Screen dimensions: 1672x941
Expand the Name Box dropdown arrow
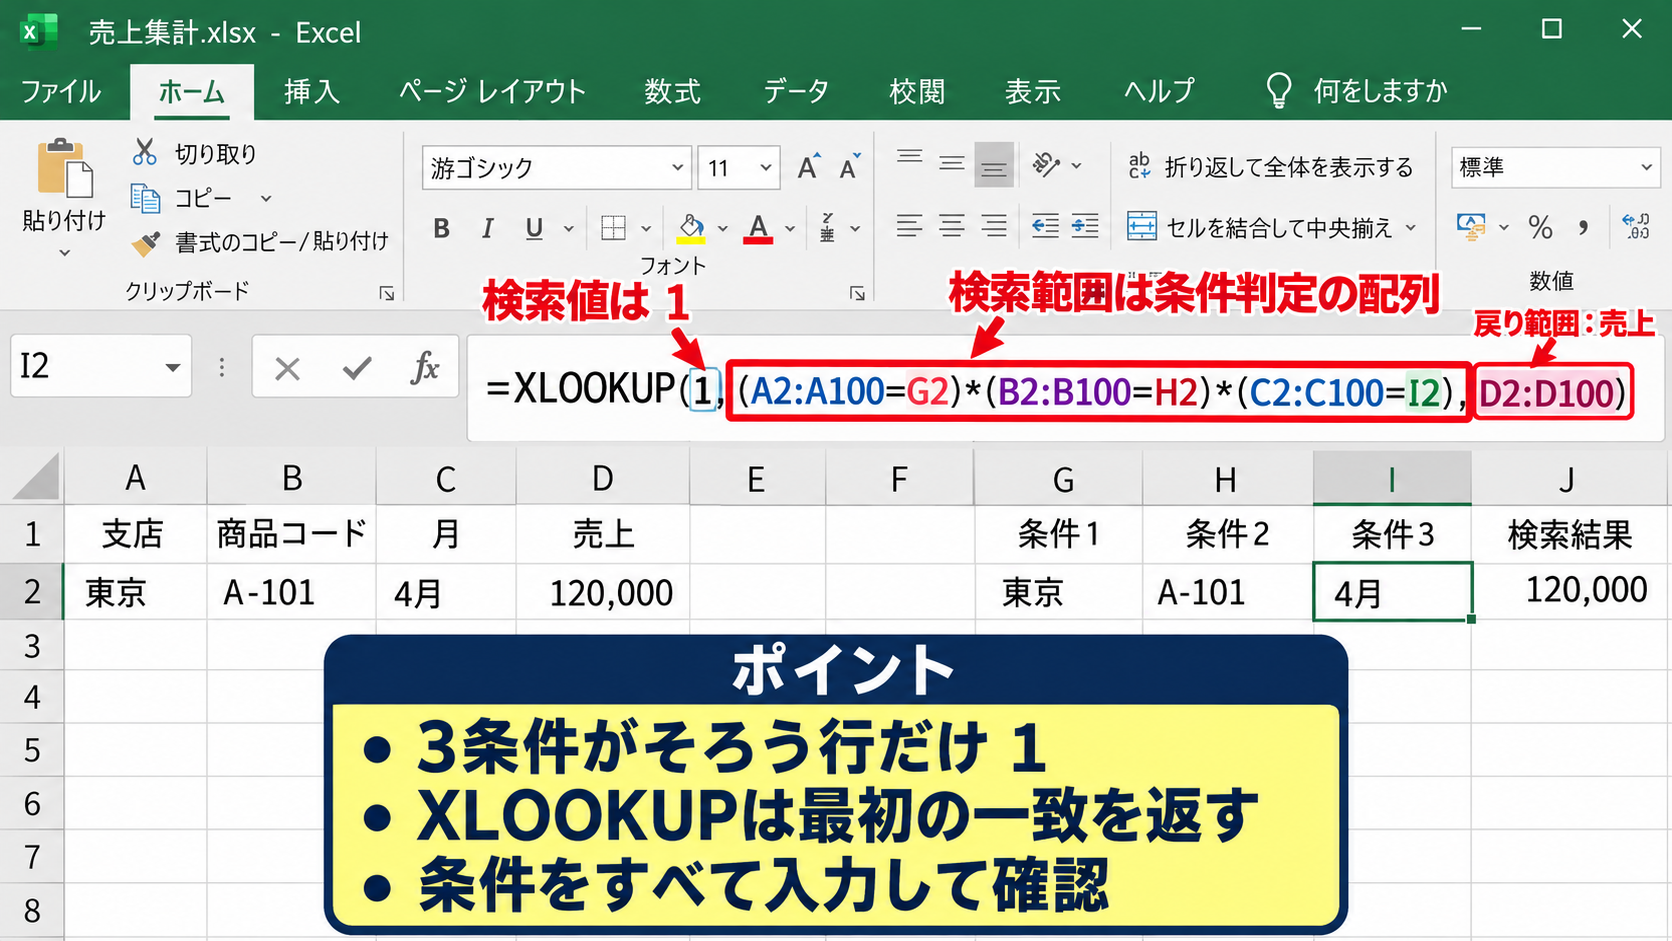[x=173, y=368]
